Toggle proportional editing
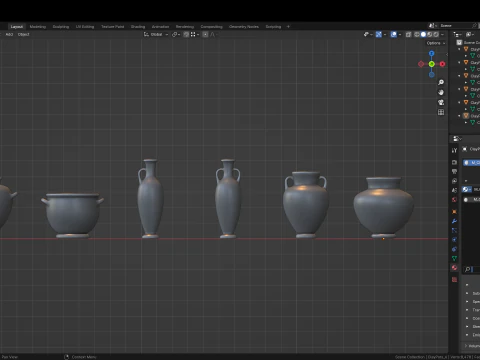 point(205,34)
